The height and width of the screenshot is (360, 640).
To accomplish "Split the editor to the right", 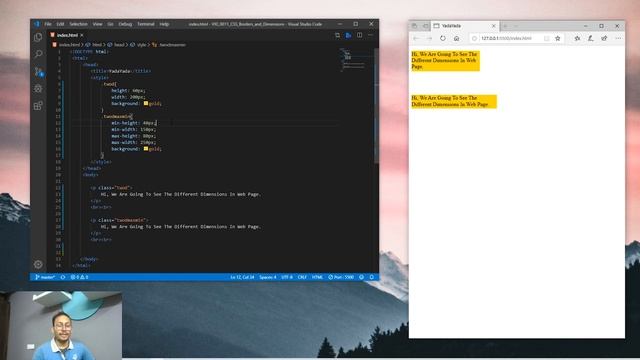I will click(359, 36).
